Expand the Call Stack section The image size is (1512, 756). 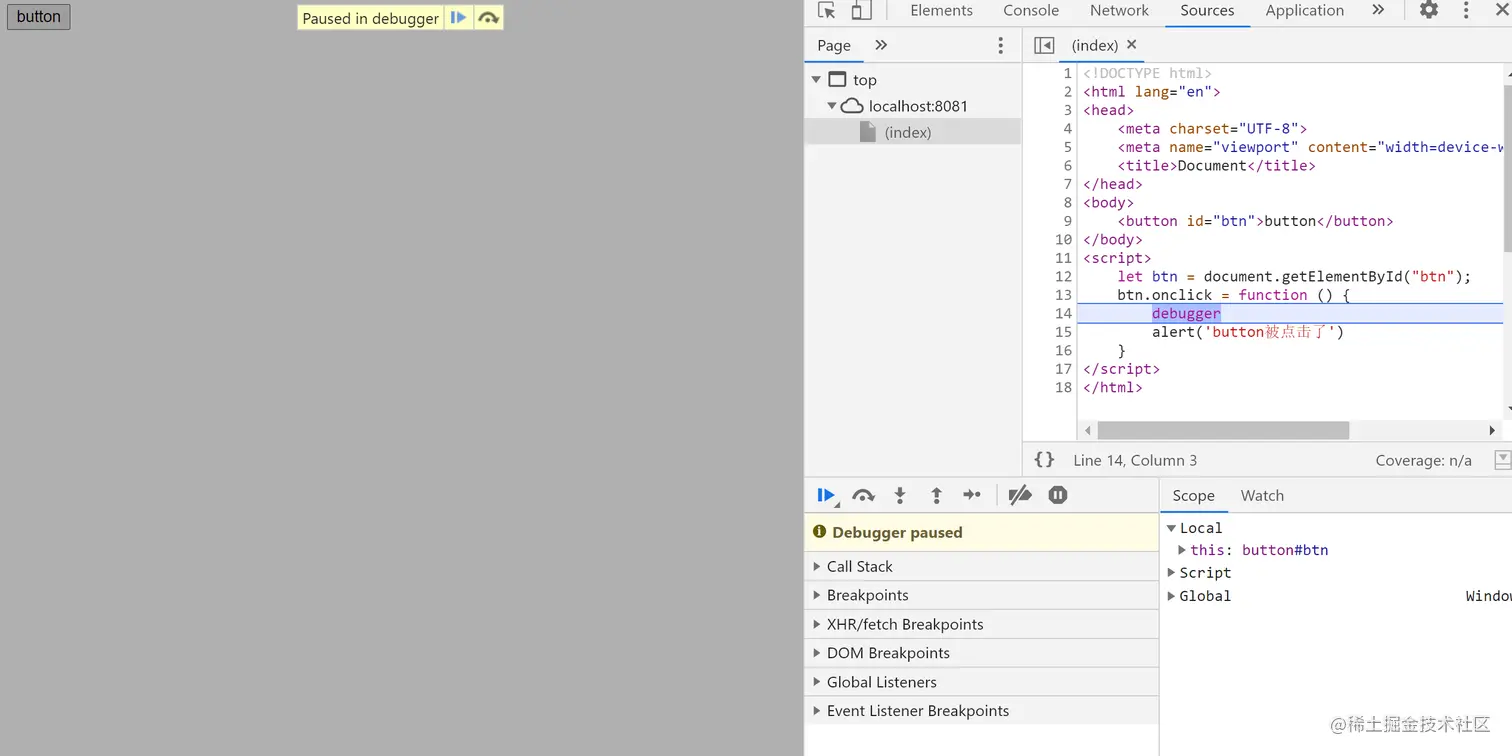pos(981,566)
